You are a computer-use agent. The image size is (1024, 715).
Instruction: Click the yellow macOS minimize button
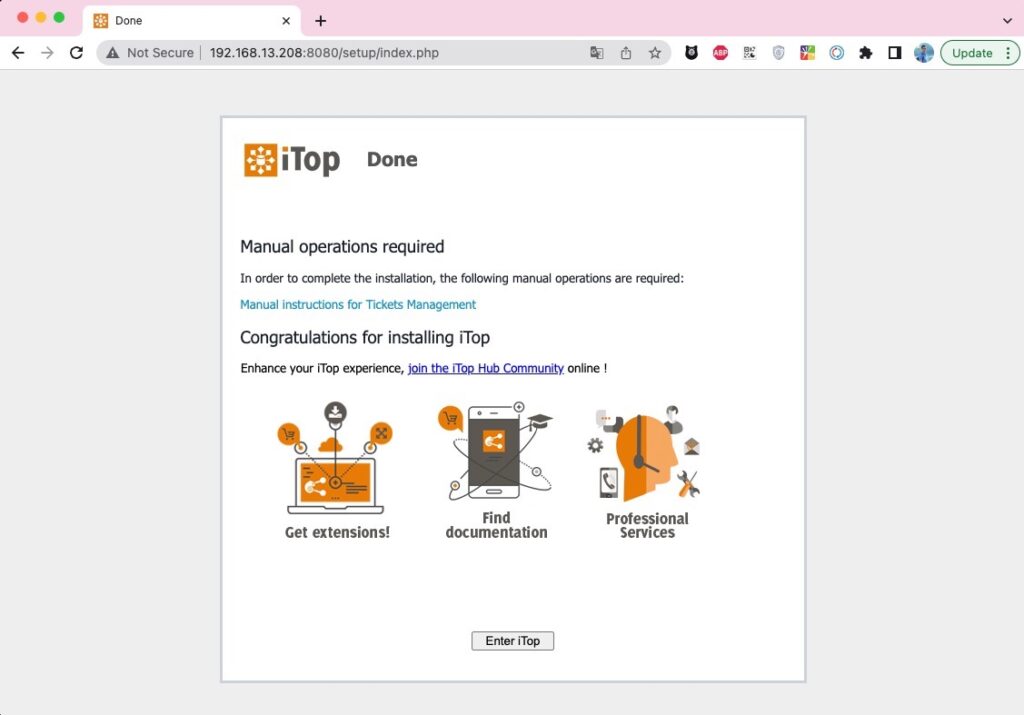(40, 18)
